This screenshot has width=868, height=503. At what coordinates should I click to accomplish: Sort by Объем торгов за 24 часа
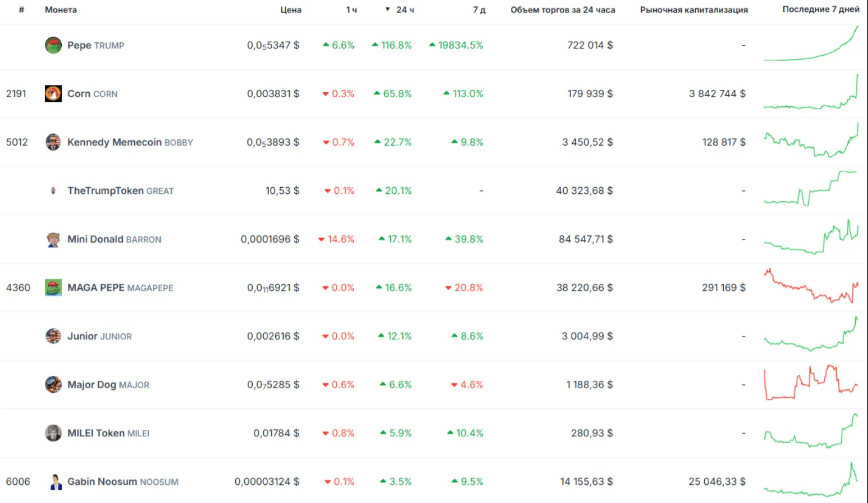click(562, 10)
